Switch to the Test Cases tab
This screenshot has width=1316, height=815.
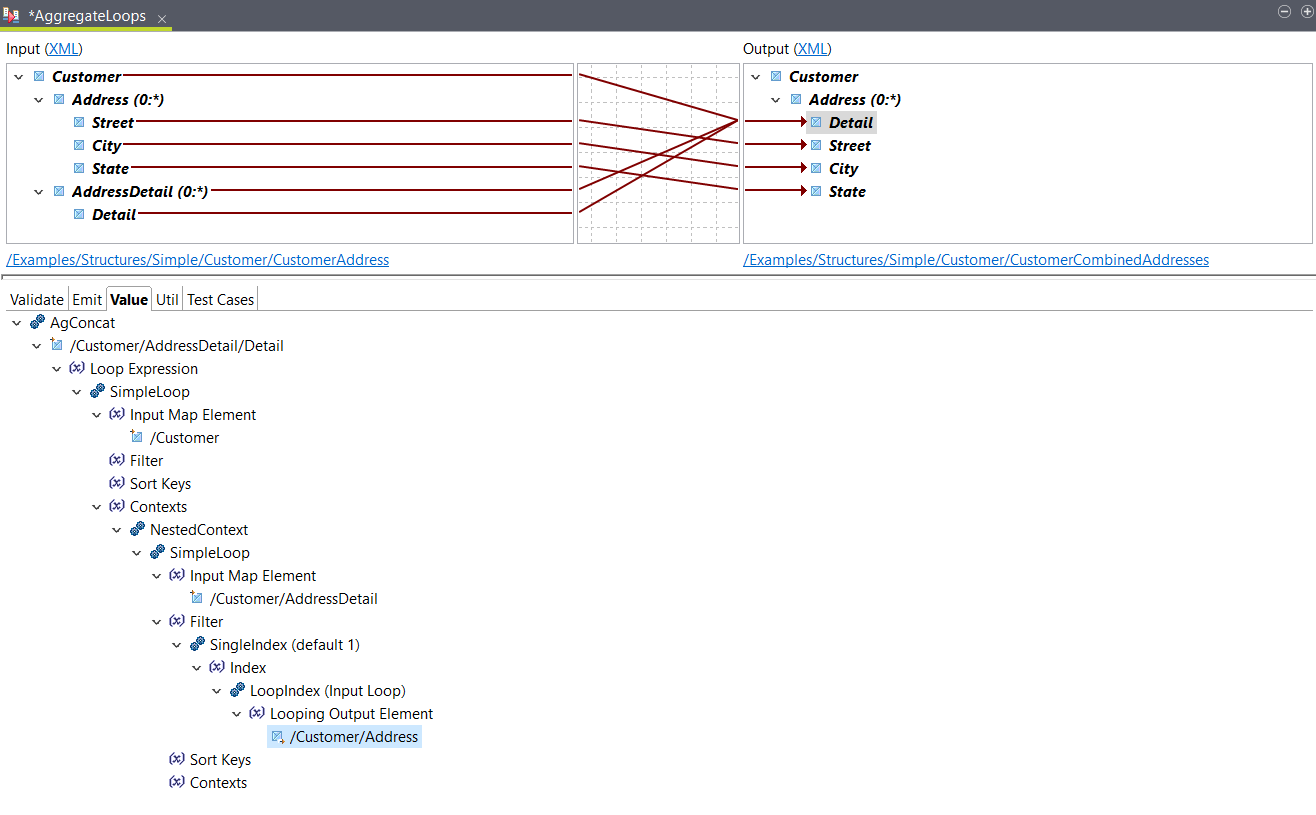220,299
